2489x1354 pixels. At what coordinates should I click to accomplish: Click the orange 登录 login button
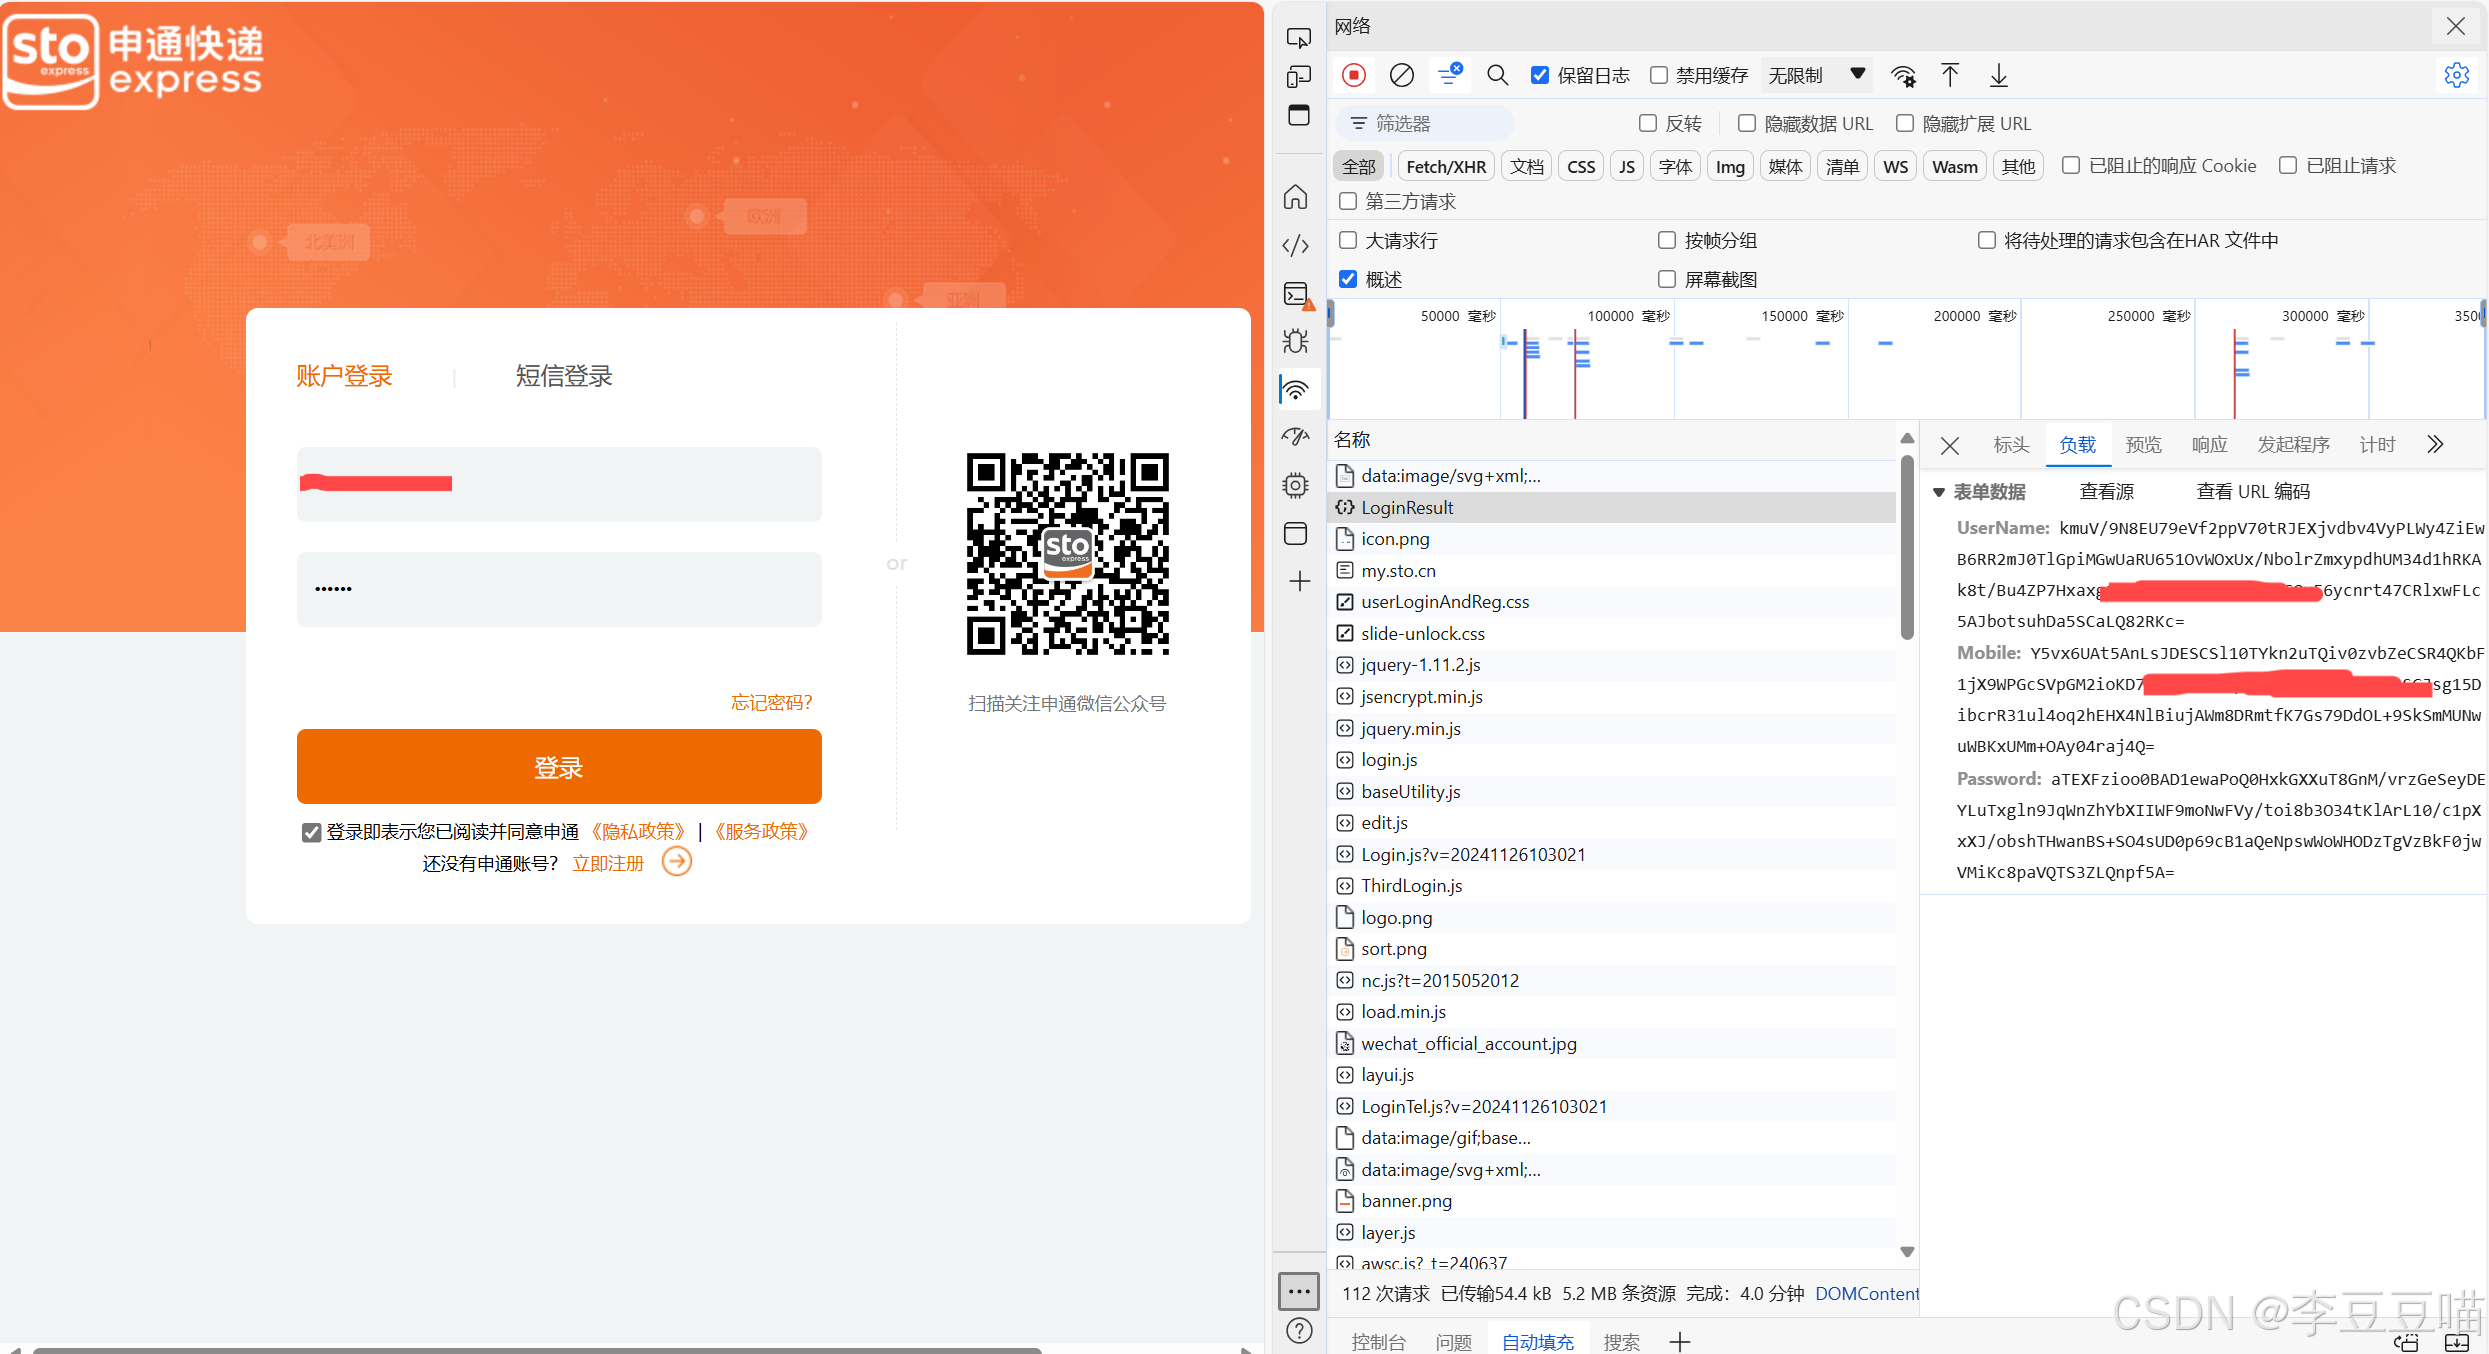[559, 766]
